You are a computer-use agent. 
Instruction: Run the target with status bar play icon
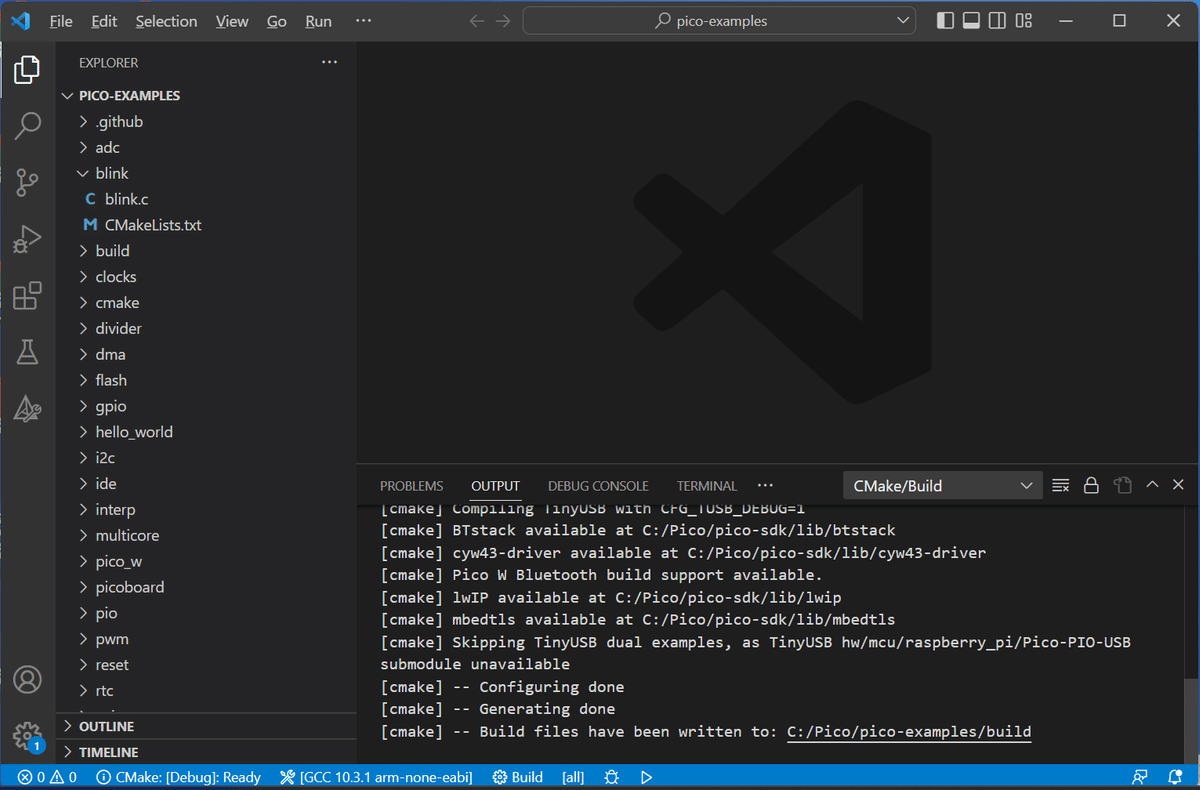pyautogui.click(x=647, y=777)
